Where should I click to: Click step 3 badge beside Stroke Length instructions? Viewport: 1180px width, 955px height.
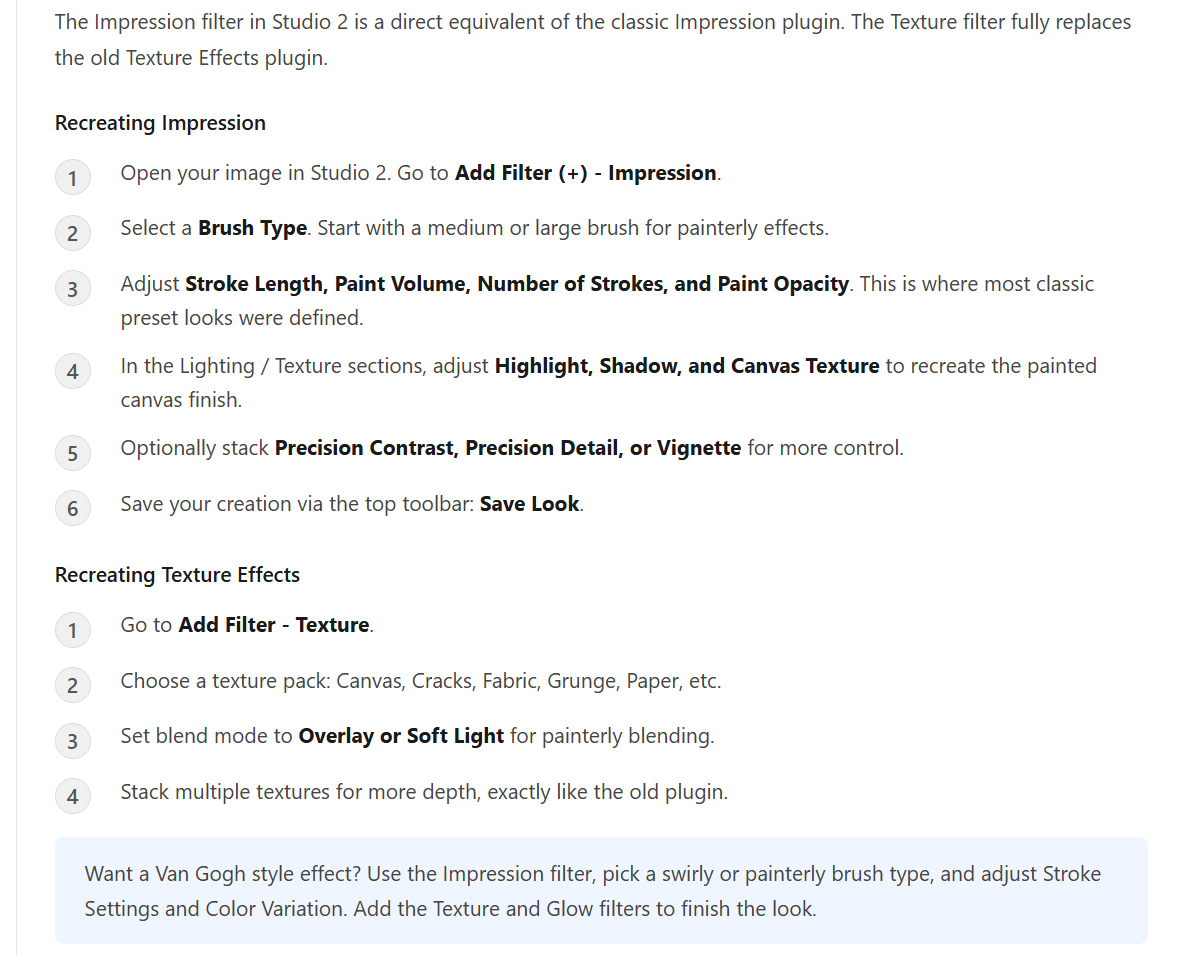73,288
